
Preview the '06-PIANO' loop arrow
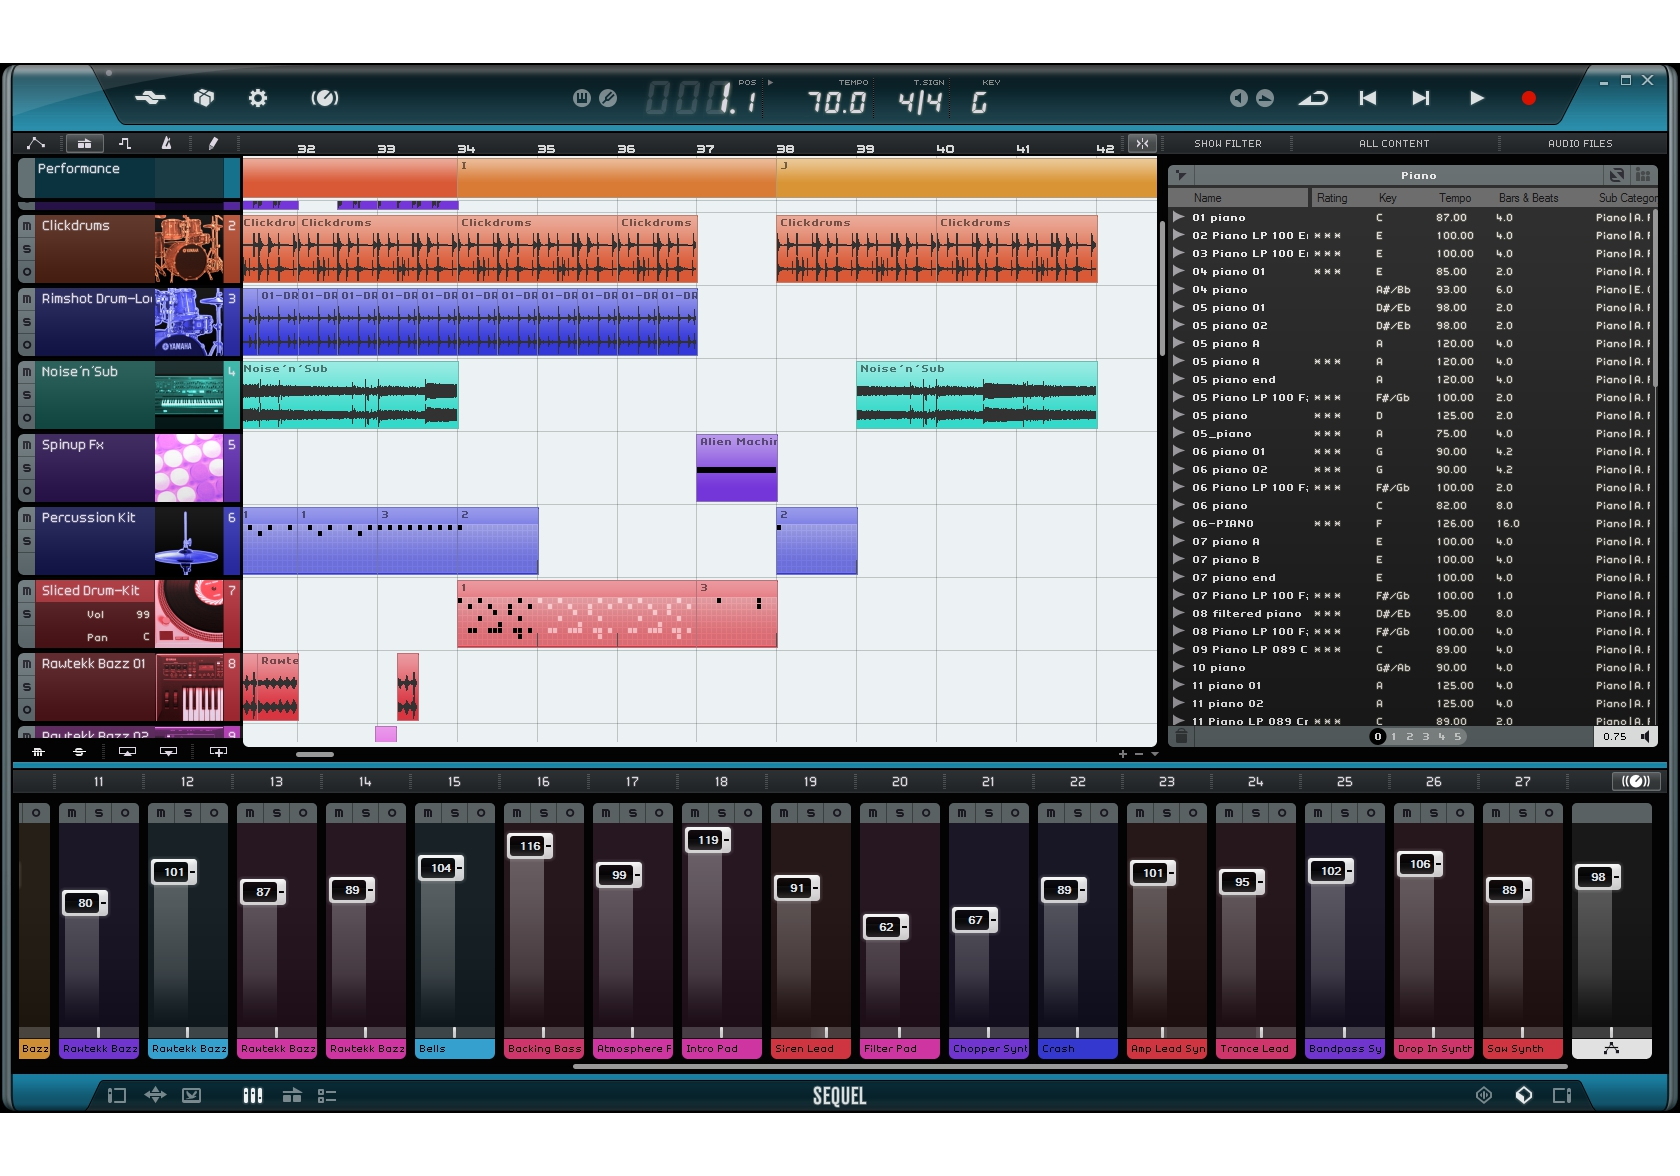click(x=1179, y=523)
